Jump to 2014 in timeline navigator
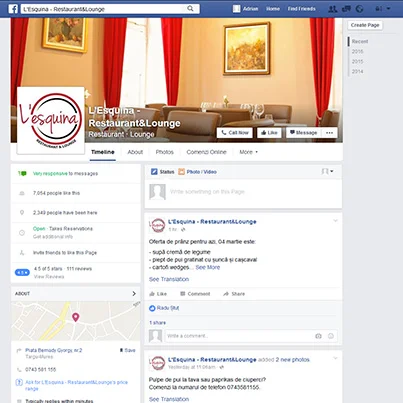 pyautogui.click(x=357, y=72)
